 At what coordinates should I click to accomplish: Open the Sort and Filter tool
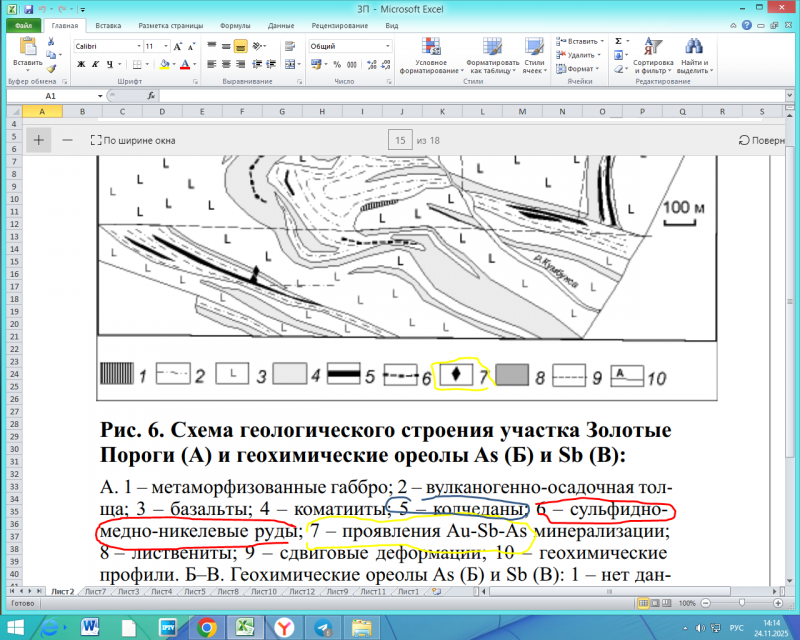point(653,56)
